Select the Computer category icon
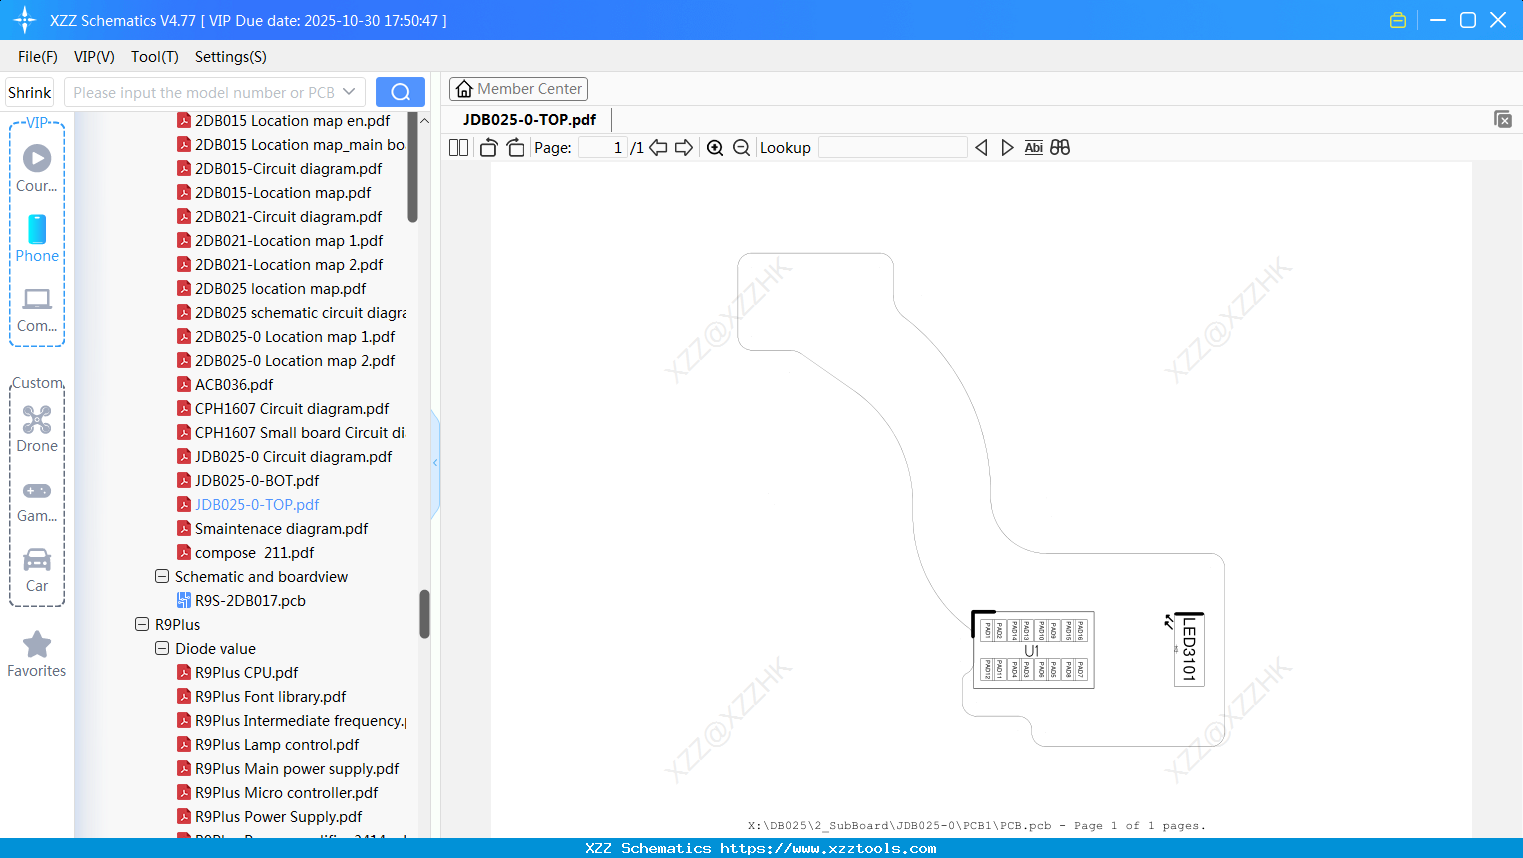The image size is (1523, 858). pos(37,309)
